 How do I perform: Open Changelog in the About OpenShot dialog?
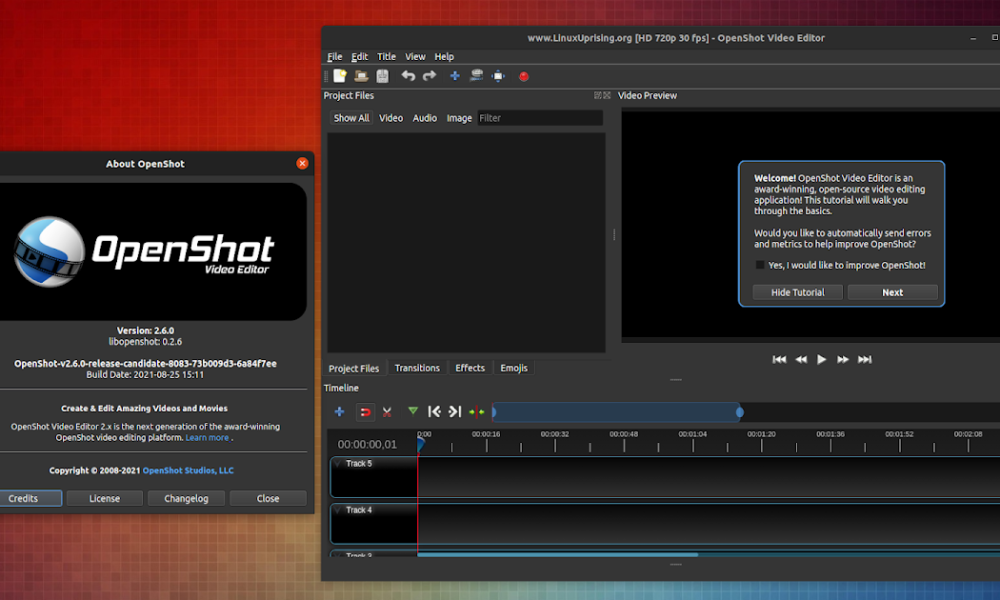click(x=186, y=499)
